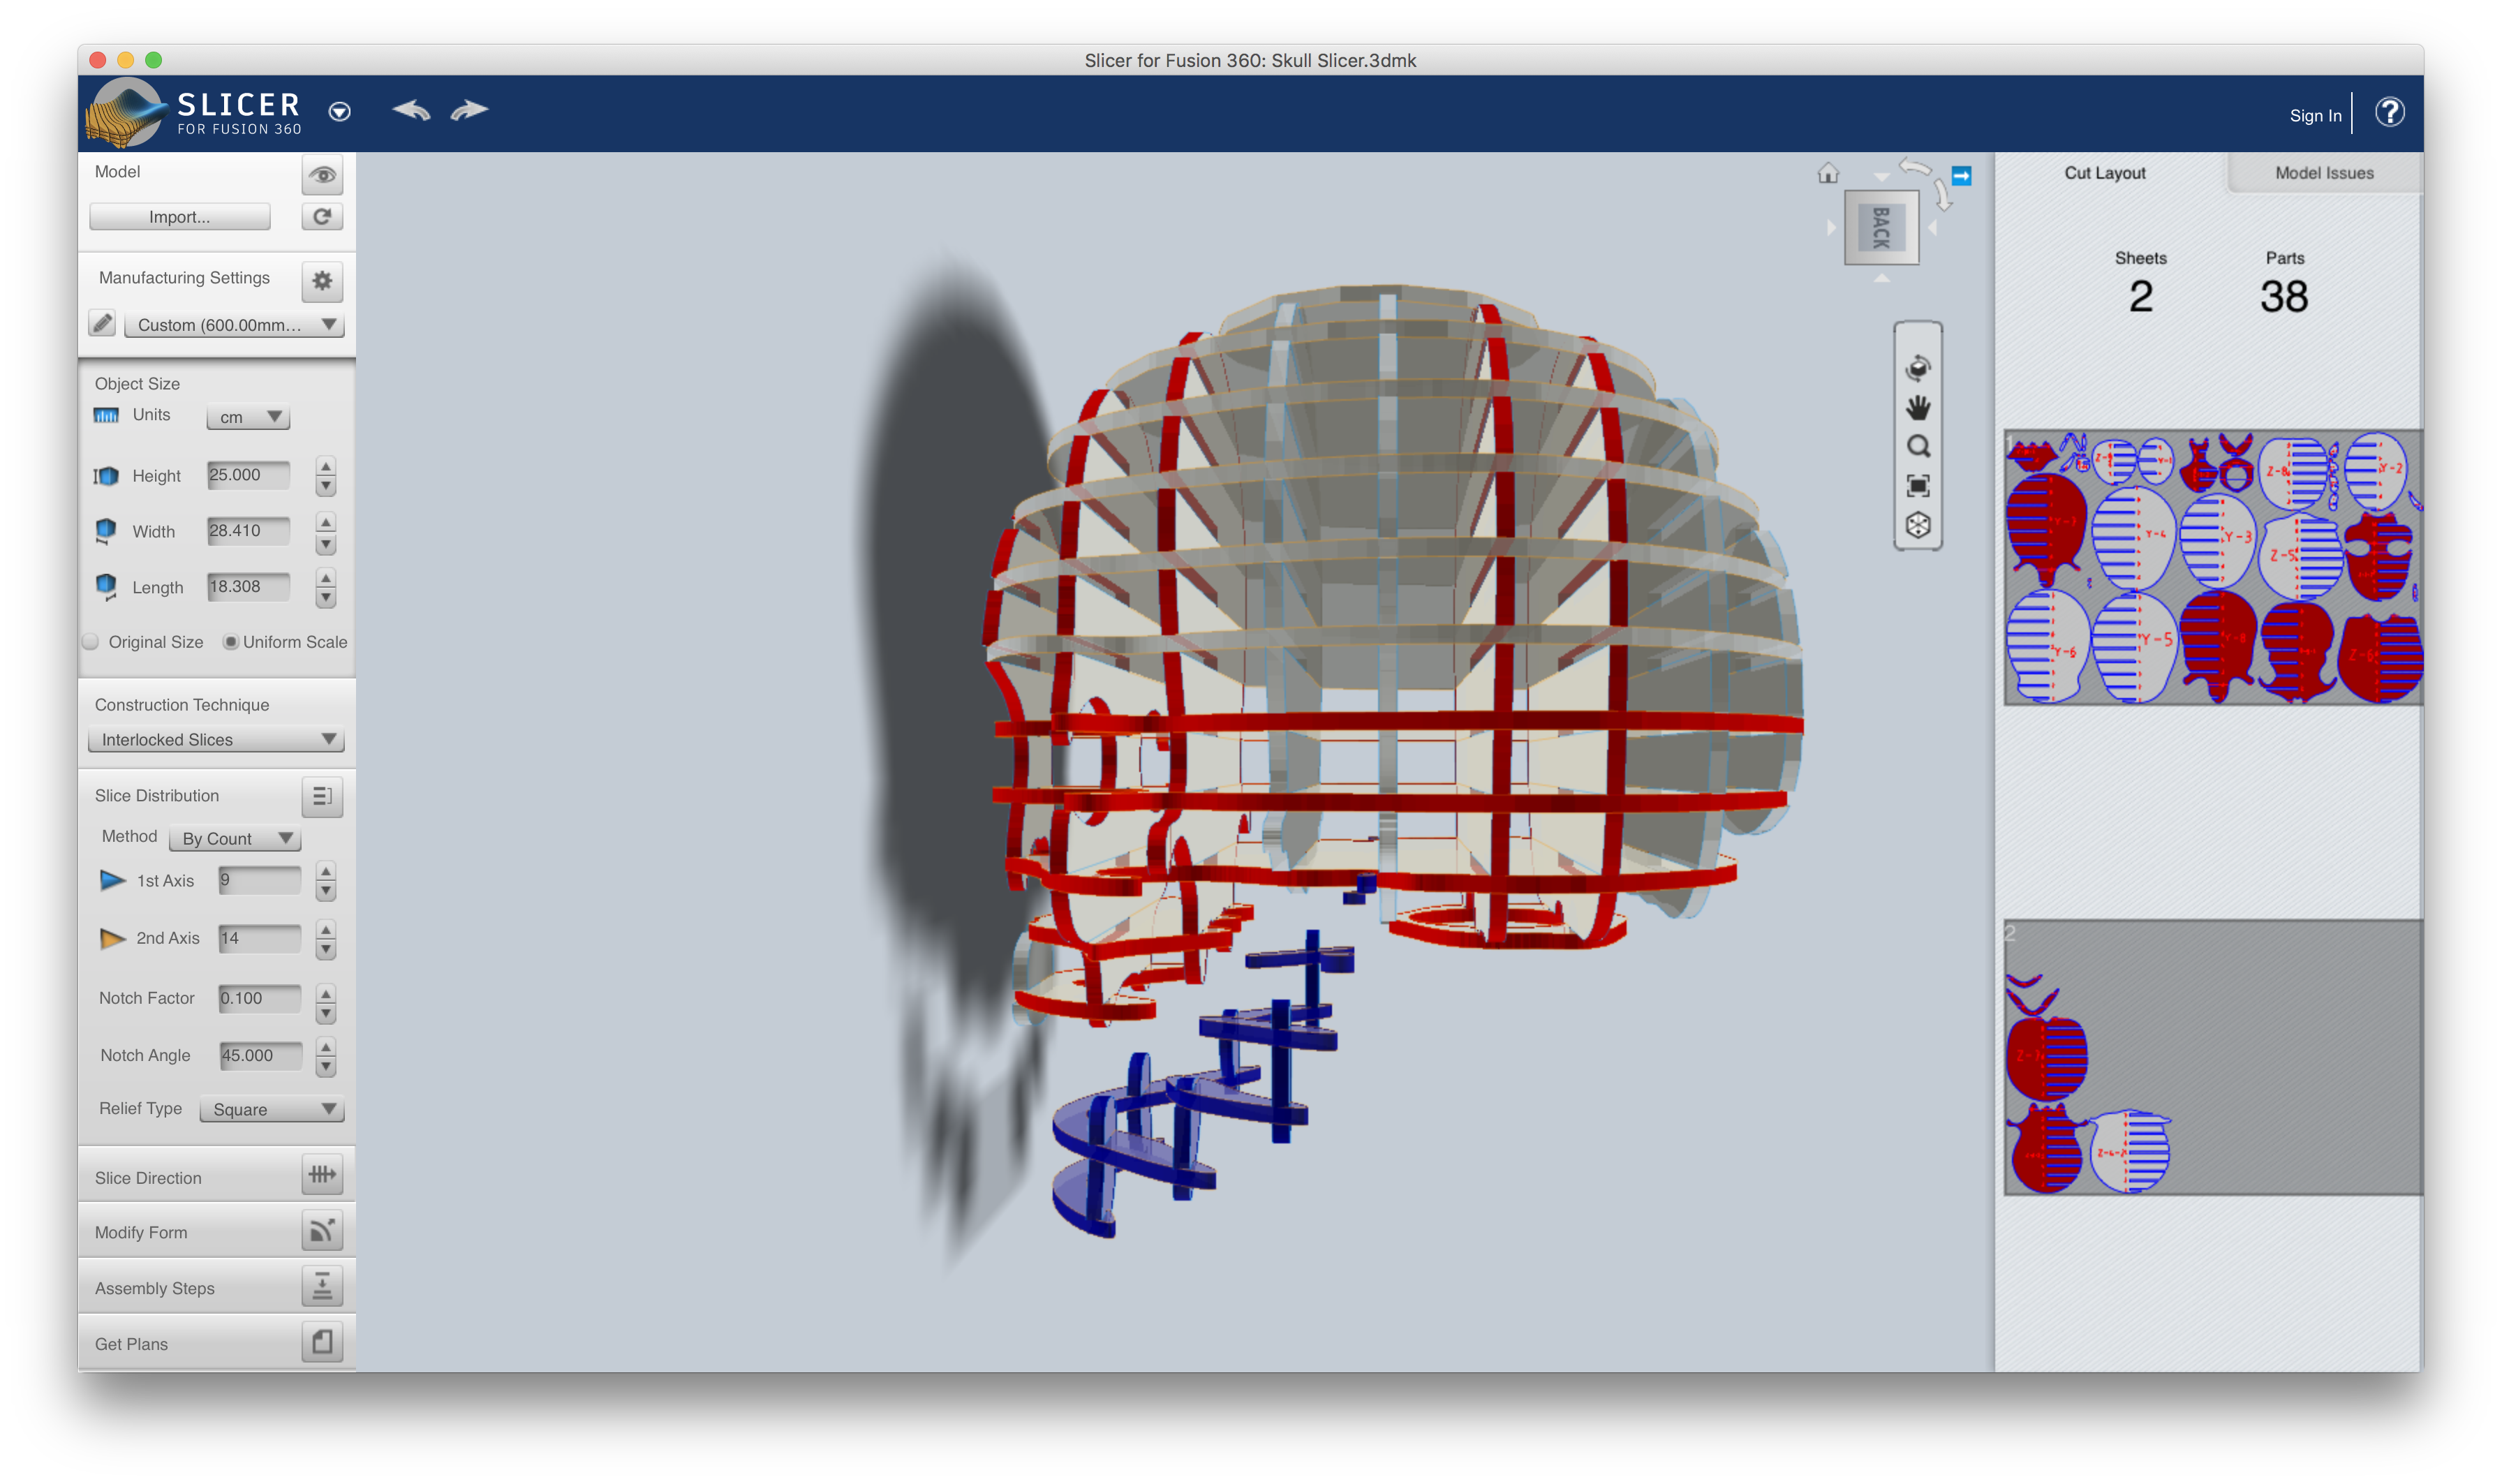Click the Sign In link
2502x1484 pixels.
(2315, 116)
